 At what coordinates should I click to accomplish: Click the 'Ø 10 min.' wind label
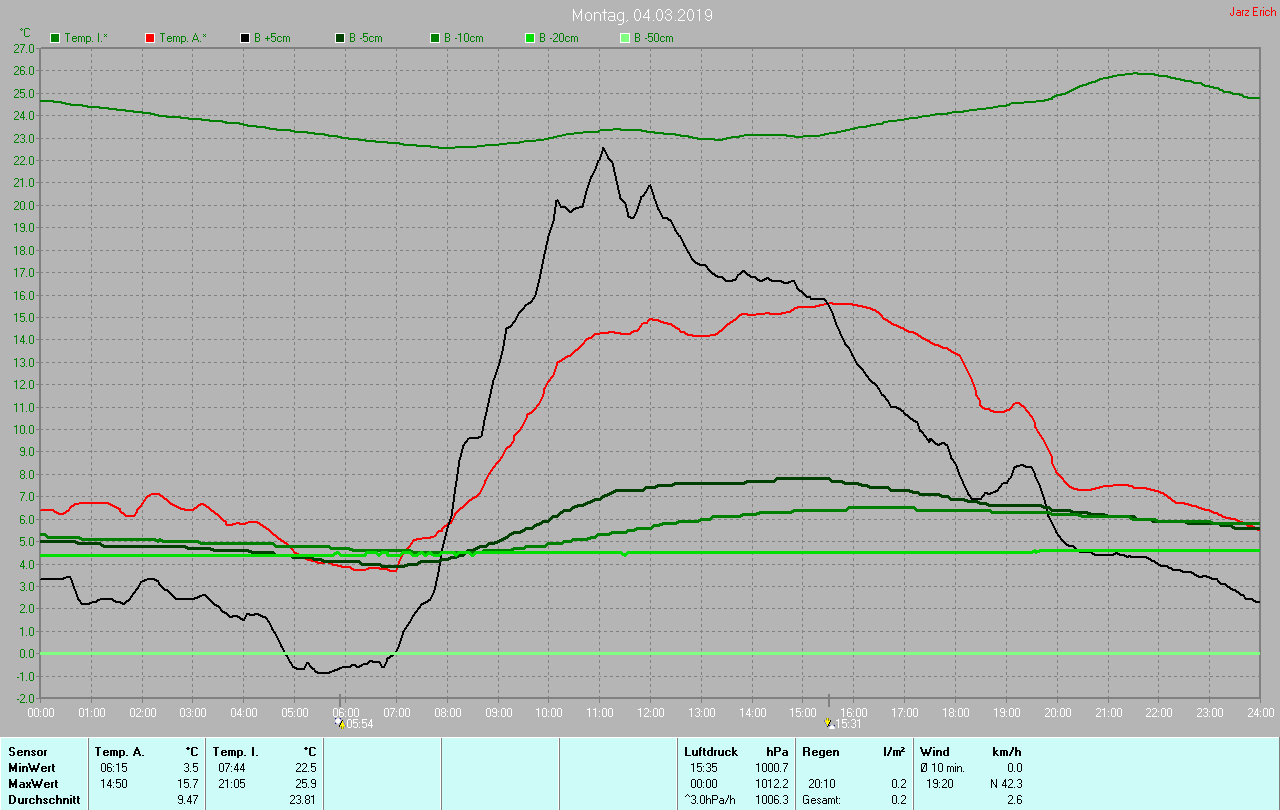click(944, 767)
